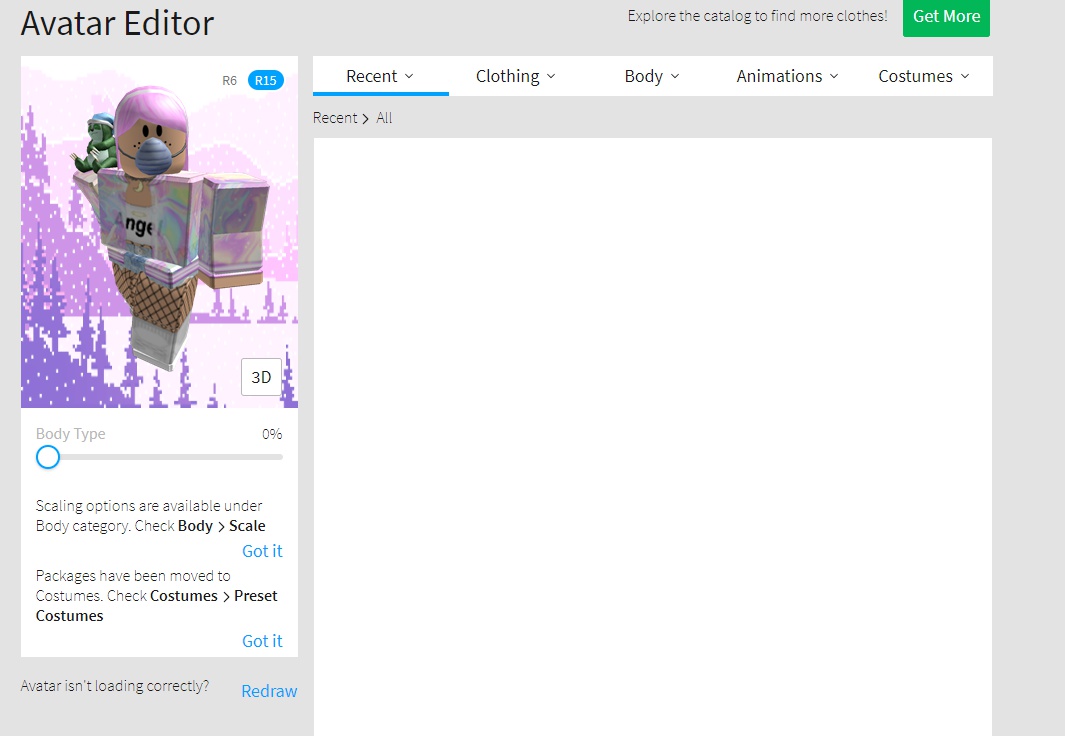Click the avatar preview image
This screenshot has height=736, width=1065.
(159, 232)
